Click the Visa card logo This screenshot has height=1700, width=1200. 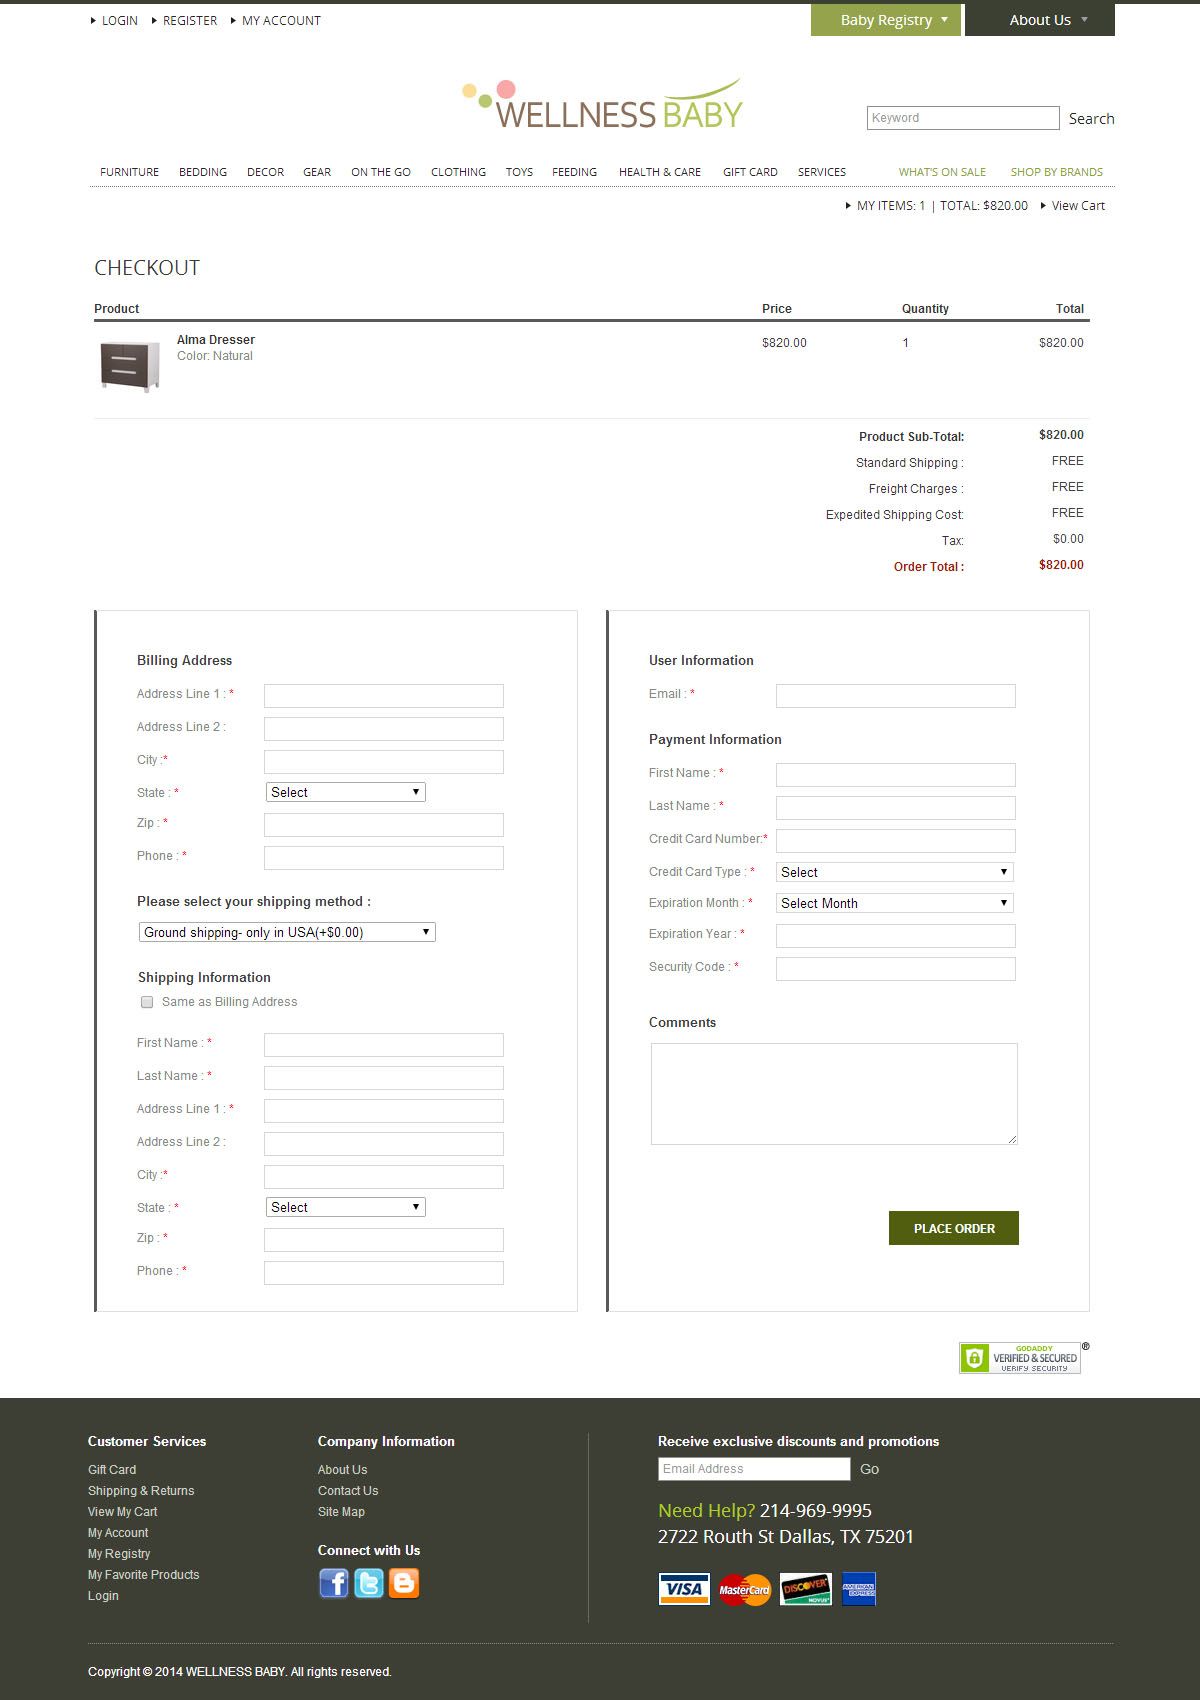coord(684,1589)
